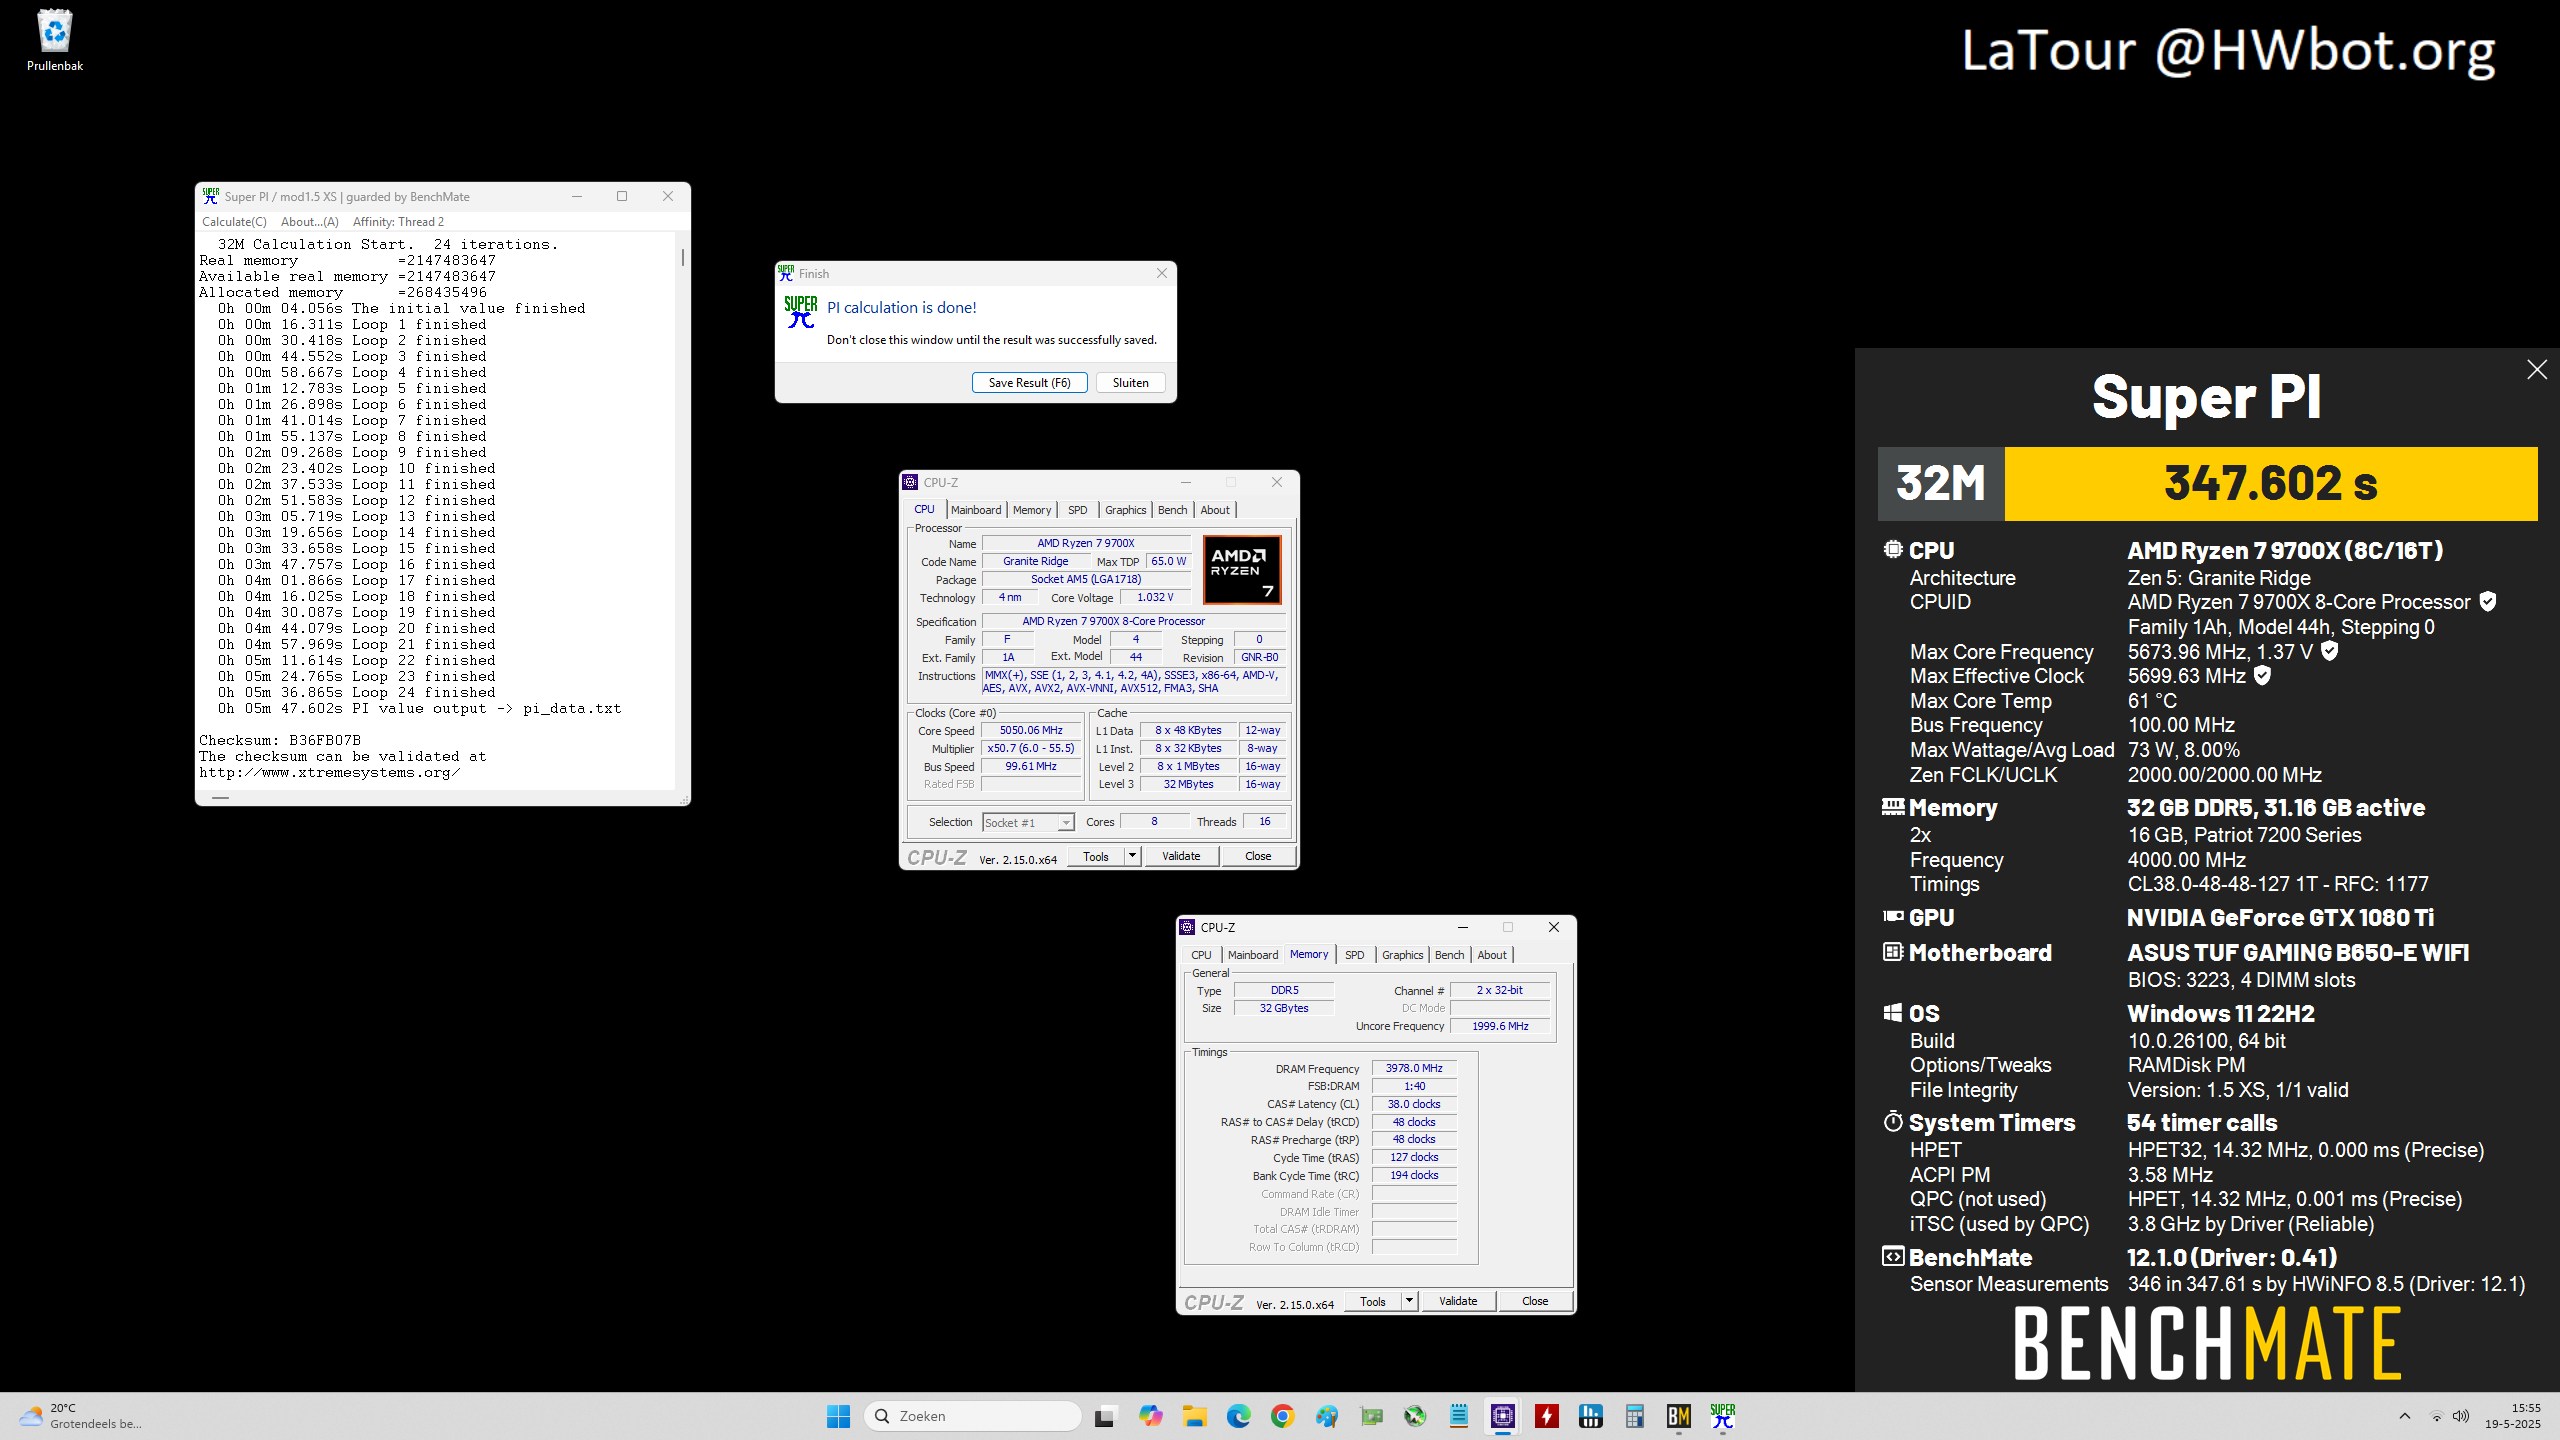Image resolution: width=2560 pixels, height=1440 pixels.
Task: Click Validate in lower CPU-Z window
Action: (1457, 1301)
